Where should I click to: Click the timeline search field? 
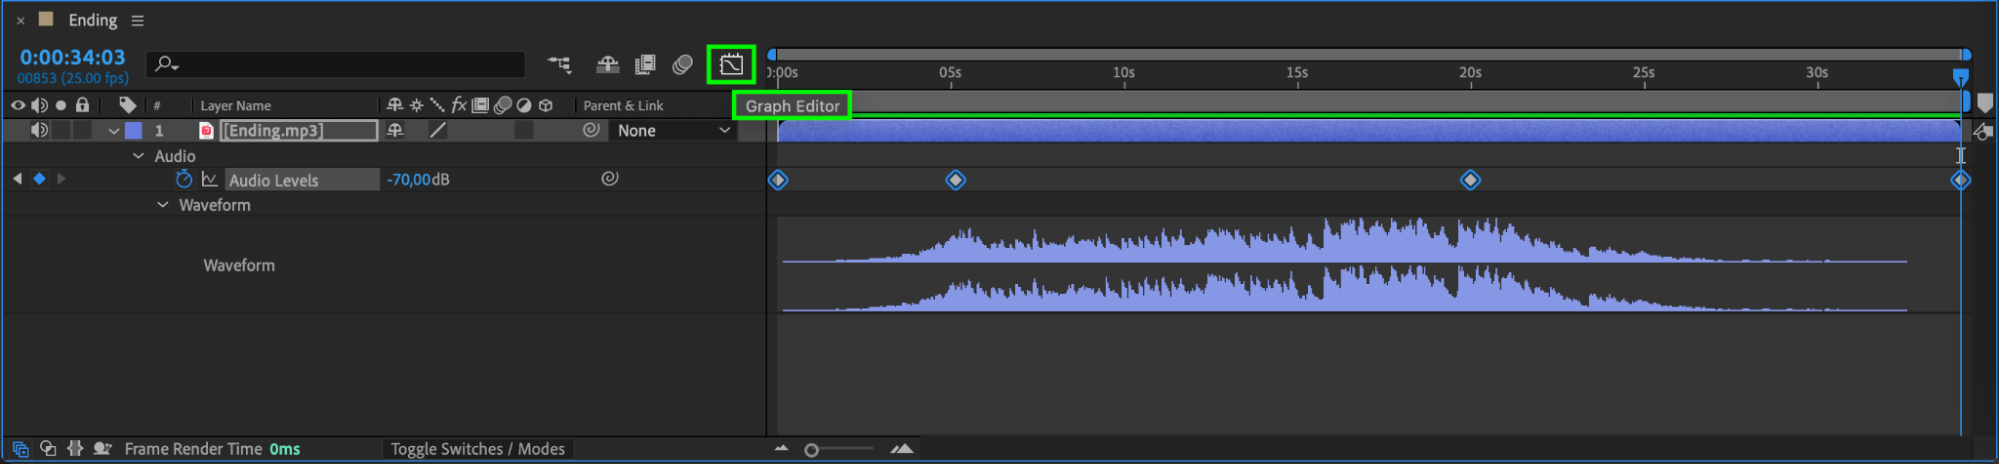point(336,65)
